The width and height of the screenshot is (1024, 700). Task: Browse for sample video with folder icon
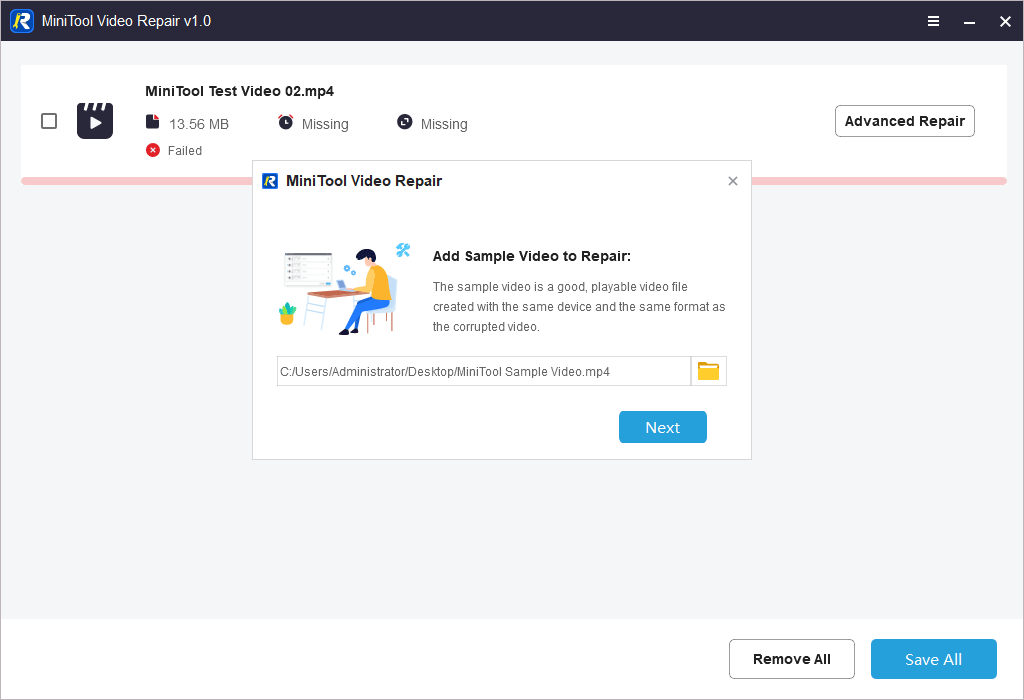[x=709, y=371]
